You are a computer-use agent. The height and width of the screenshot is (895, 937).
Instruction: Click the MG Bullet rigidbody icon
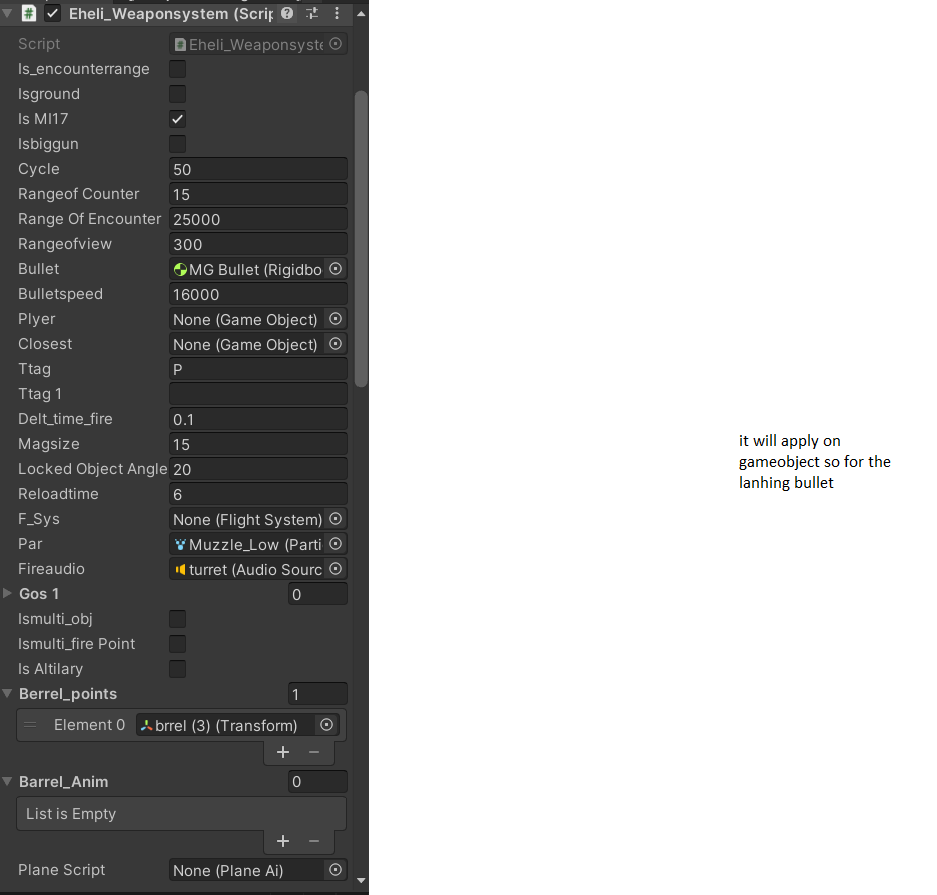(x=181, y=269)
